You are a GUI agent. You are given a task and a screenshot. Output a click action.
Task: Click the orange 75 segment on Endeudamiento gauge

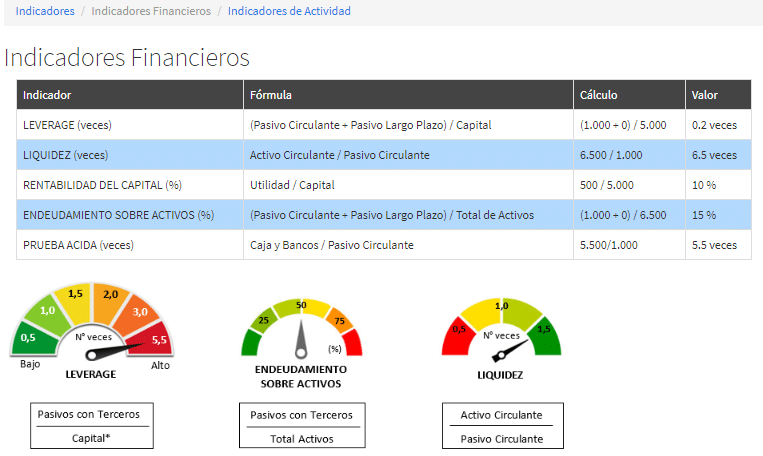tap(340, 321)
